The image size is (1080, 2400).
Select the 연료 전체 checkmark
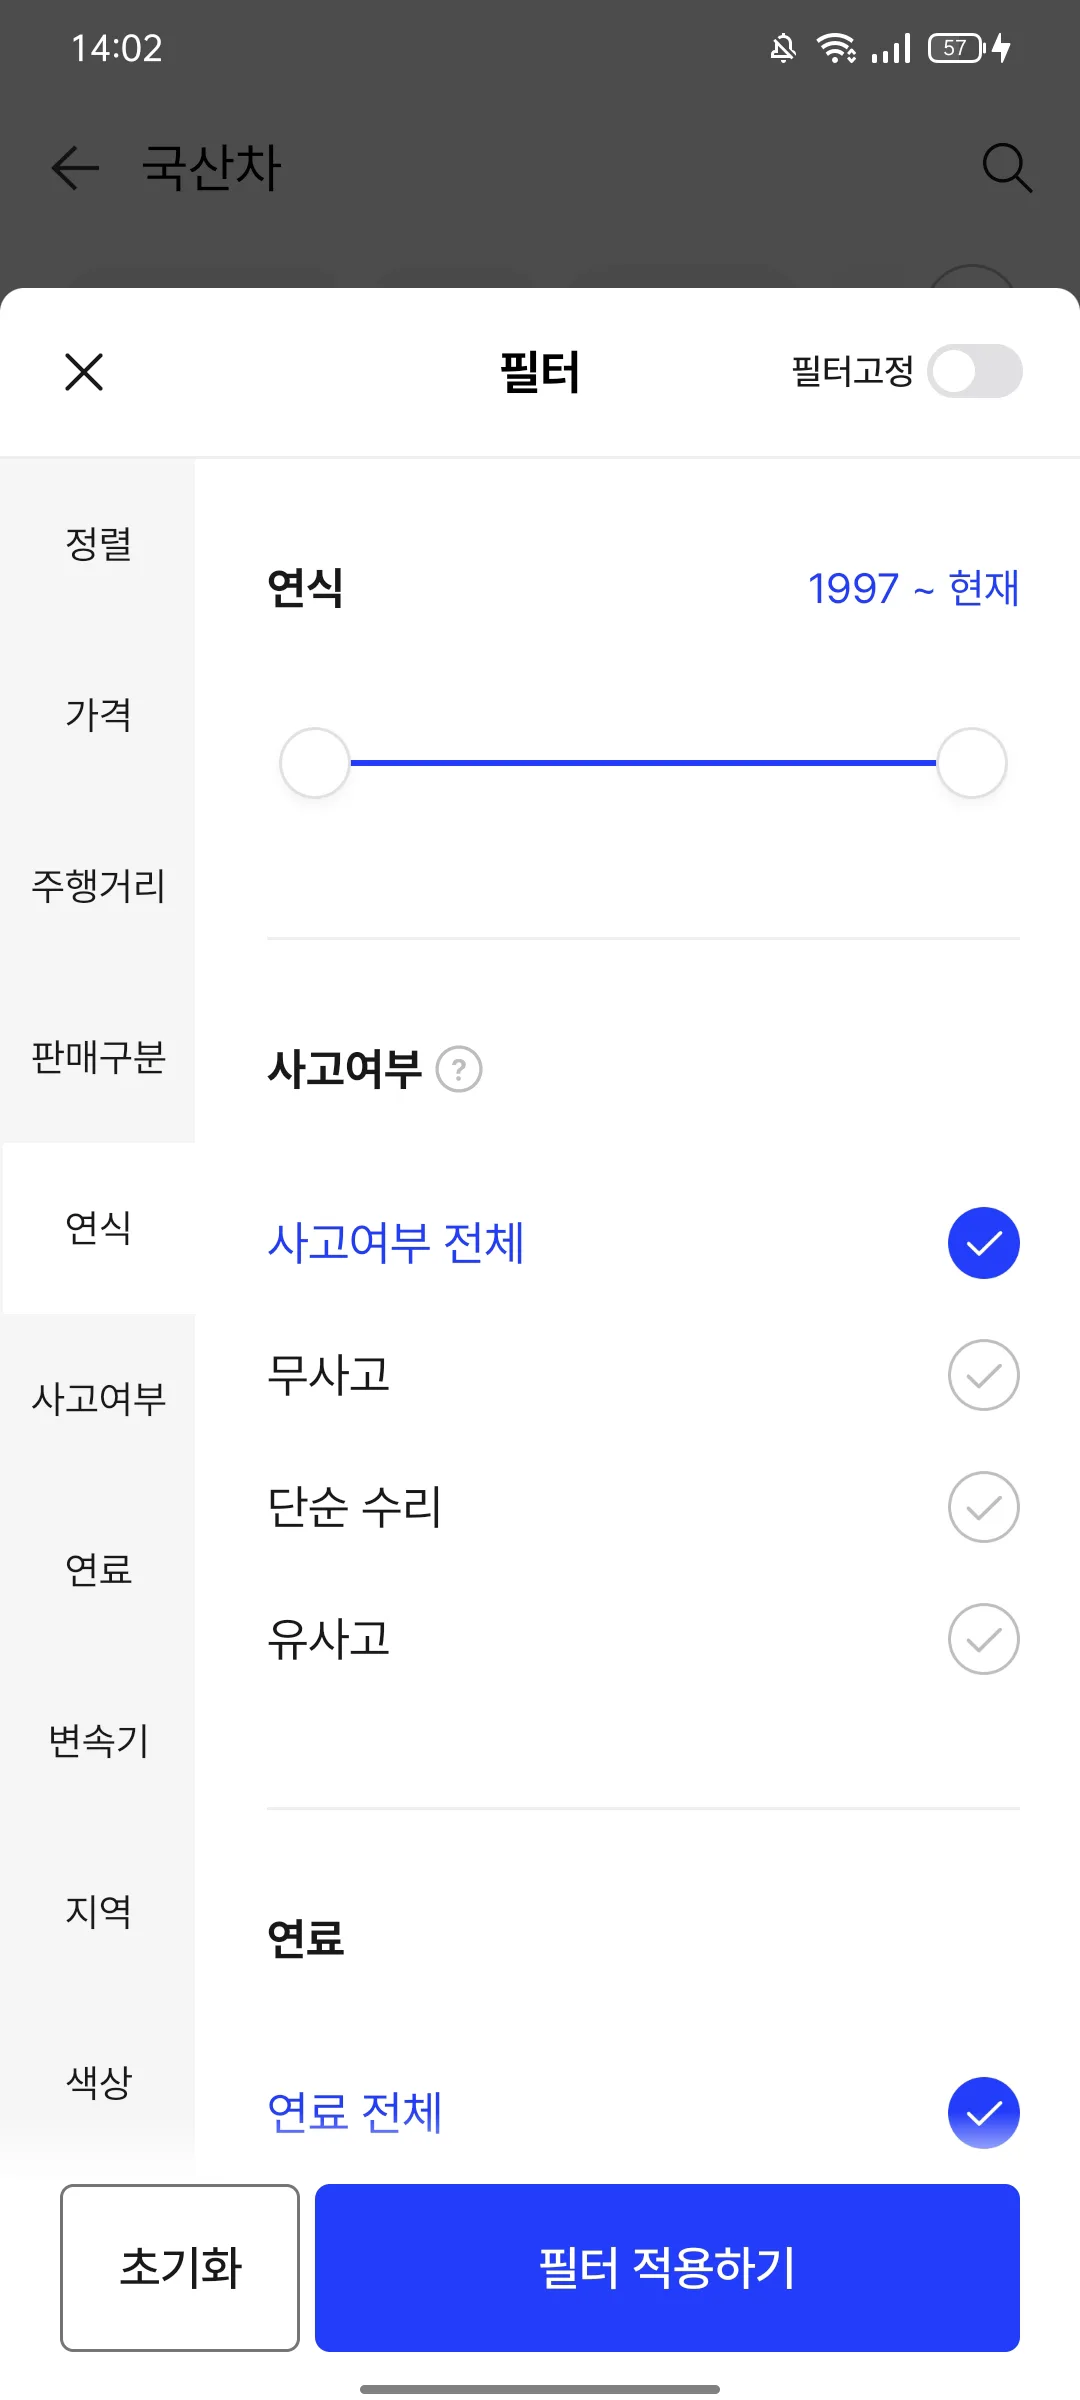click(984, 2113)
